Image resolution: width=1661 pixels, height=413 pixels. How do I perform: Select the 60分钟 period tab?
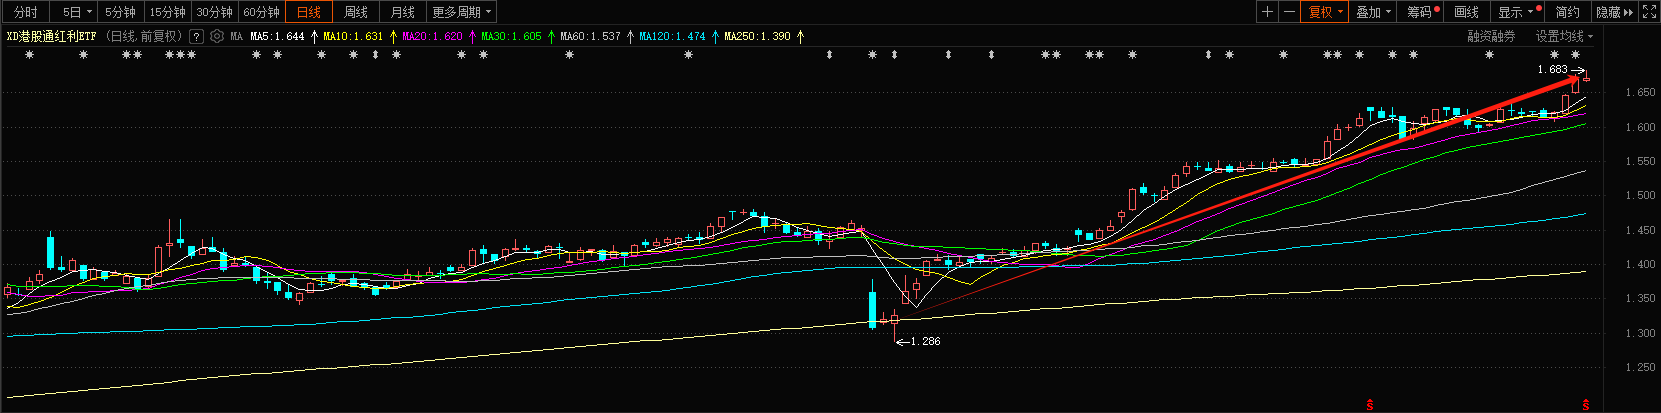[x=262, y=12]
